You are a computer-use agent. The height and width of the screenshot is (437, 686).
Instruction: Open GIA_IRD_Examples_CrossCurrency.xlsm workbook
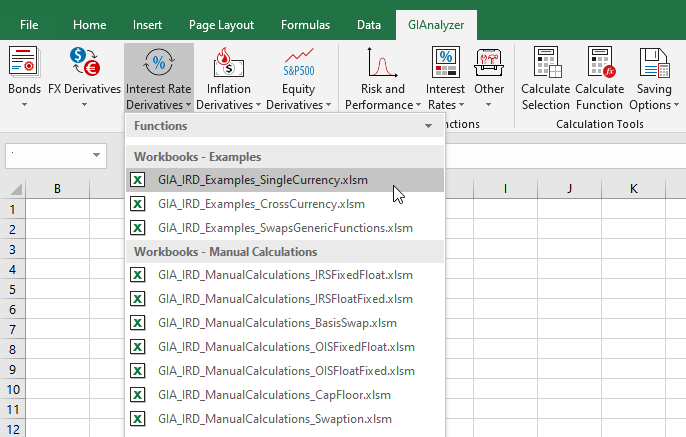[285, 204]
